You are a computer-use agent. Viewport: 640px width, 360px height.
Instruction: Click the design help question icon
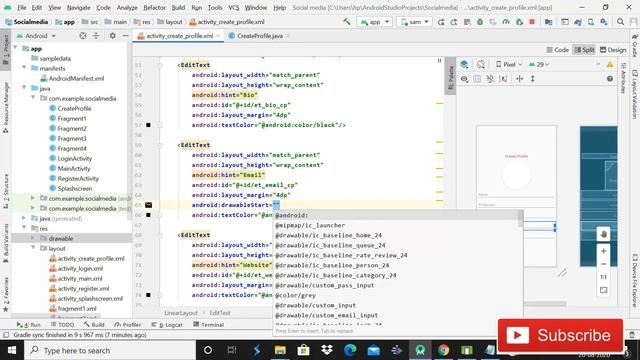(x=610, y=79)
